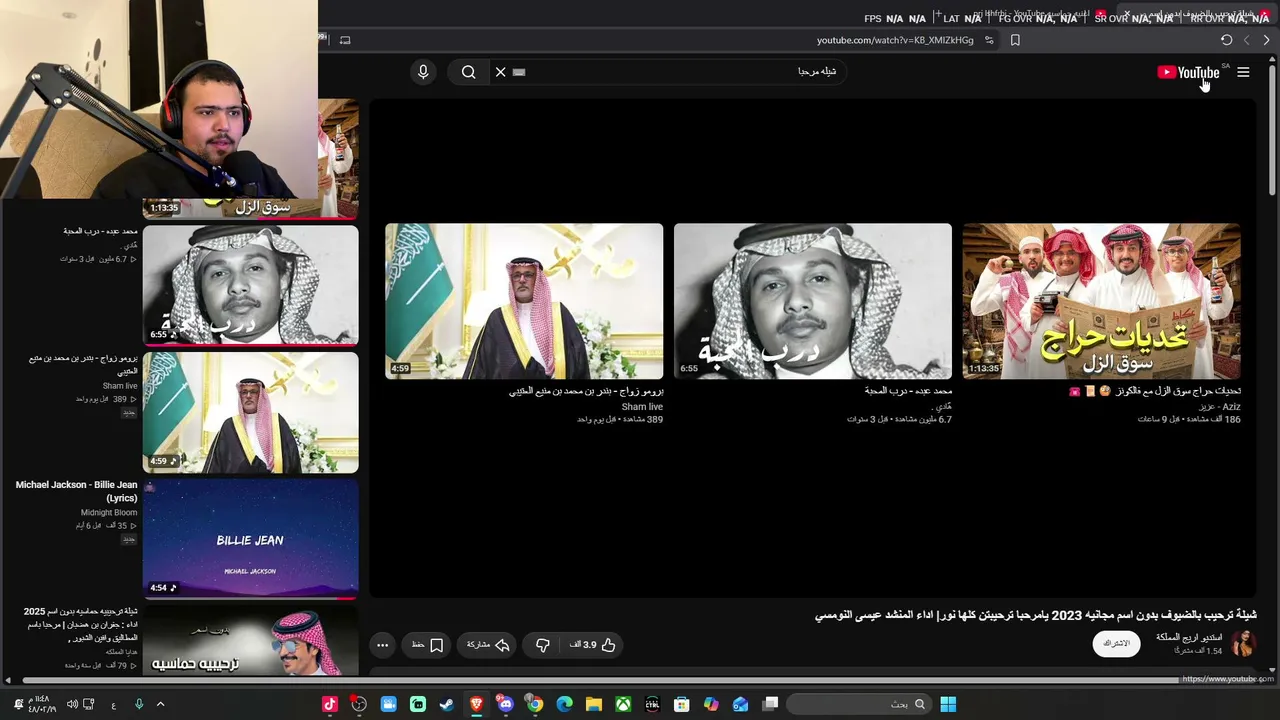The width and height of the screenshot is (1280, 720).
Task: Clear the search box with the X
Action: [501, 72]
